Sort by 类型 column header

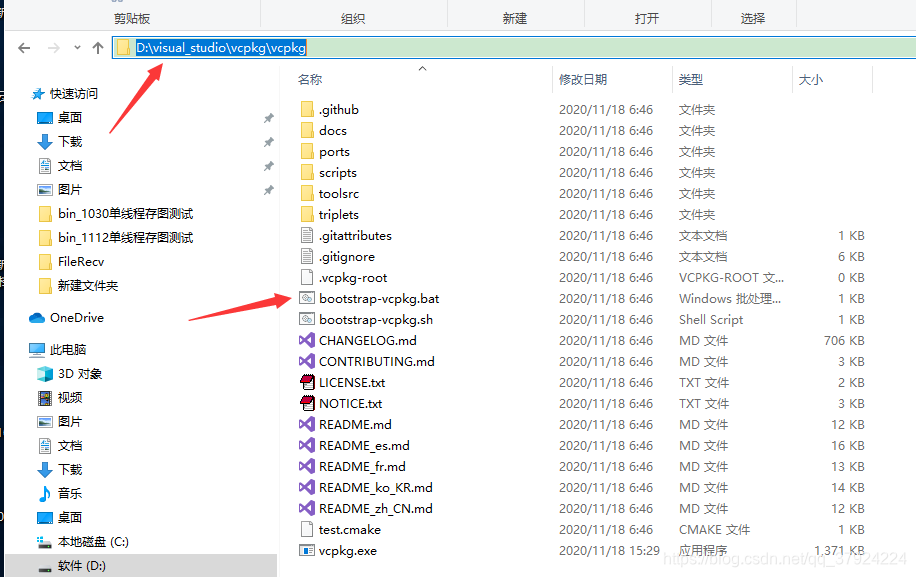pyautogui.click(x=691, y=79)
